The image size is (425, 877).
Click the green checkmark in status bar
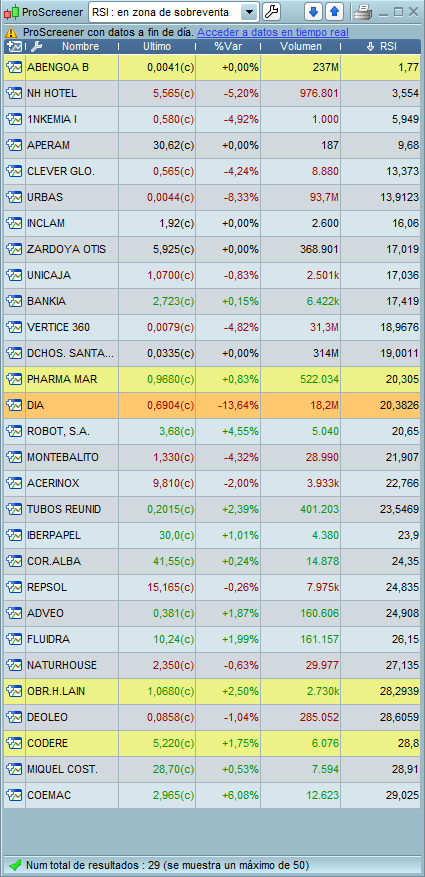click(x=15, y=865)
